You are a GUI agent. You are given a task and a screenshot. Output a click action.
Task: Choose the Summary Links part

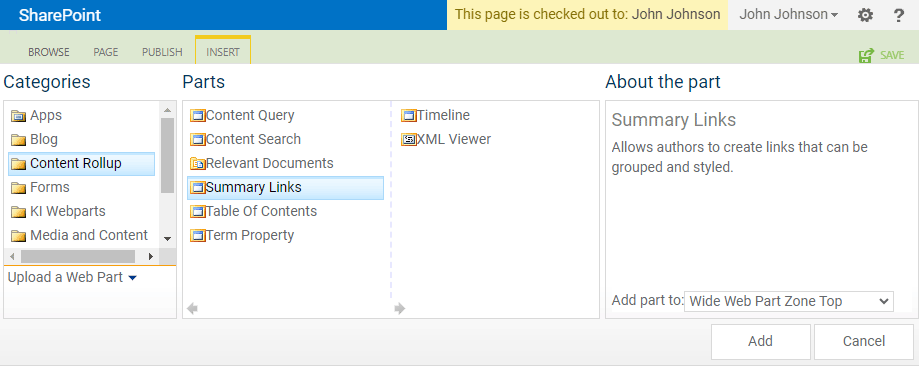[x=285, y=188]
